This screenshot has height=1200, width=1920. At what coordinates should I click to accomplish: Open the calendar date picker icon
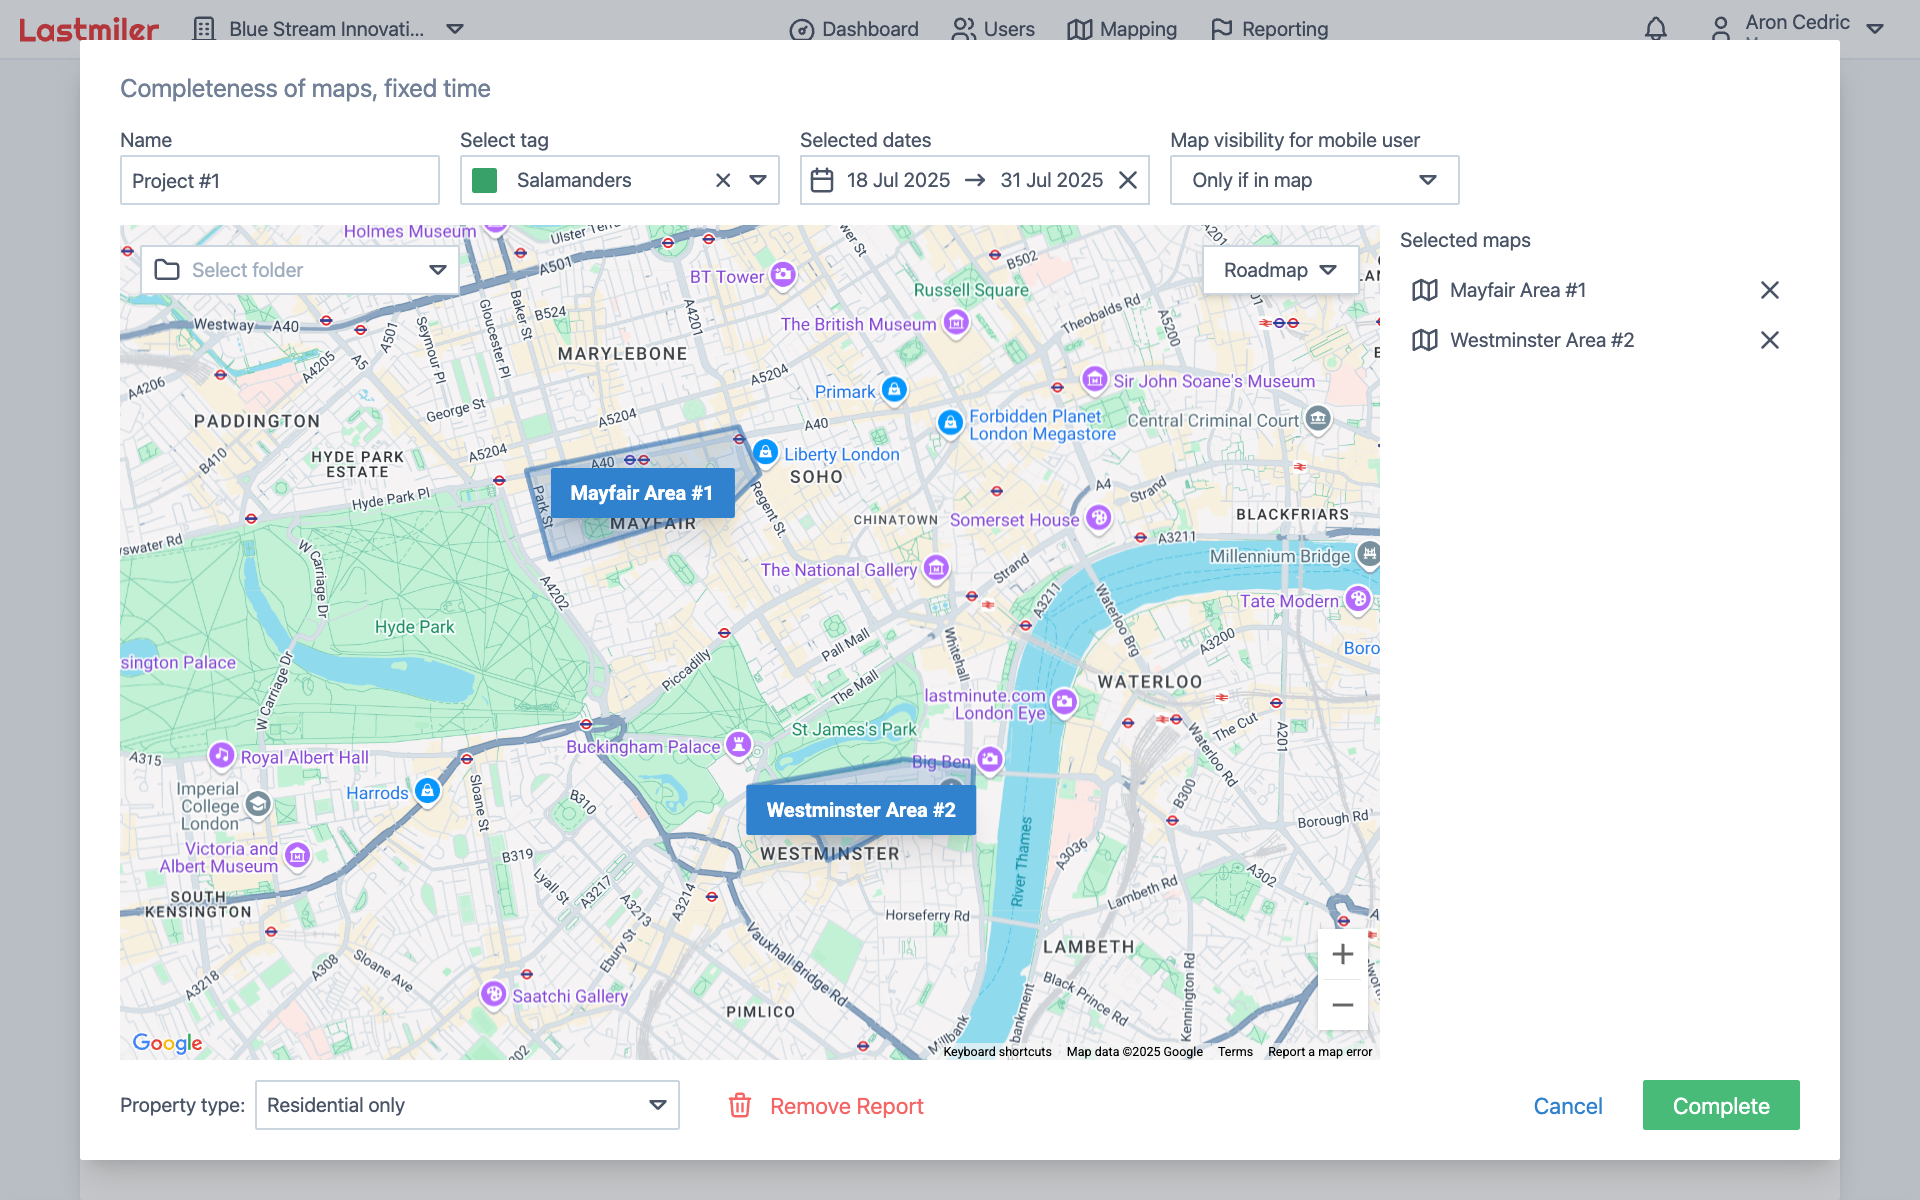822,180
